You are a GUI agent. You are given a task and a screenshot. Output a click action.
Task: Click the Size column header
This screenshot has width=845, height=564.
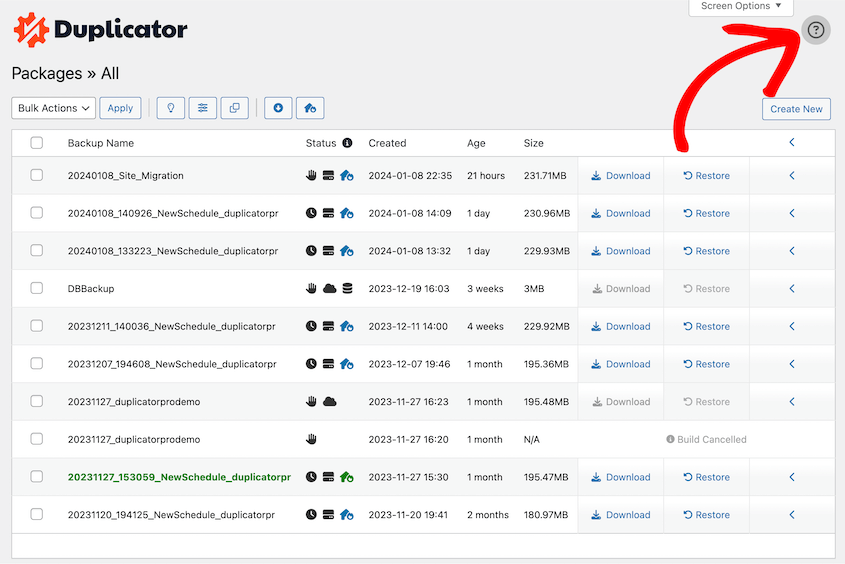coord(534,143)
